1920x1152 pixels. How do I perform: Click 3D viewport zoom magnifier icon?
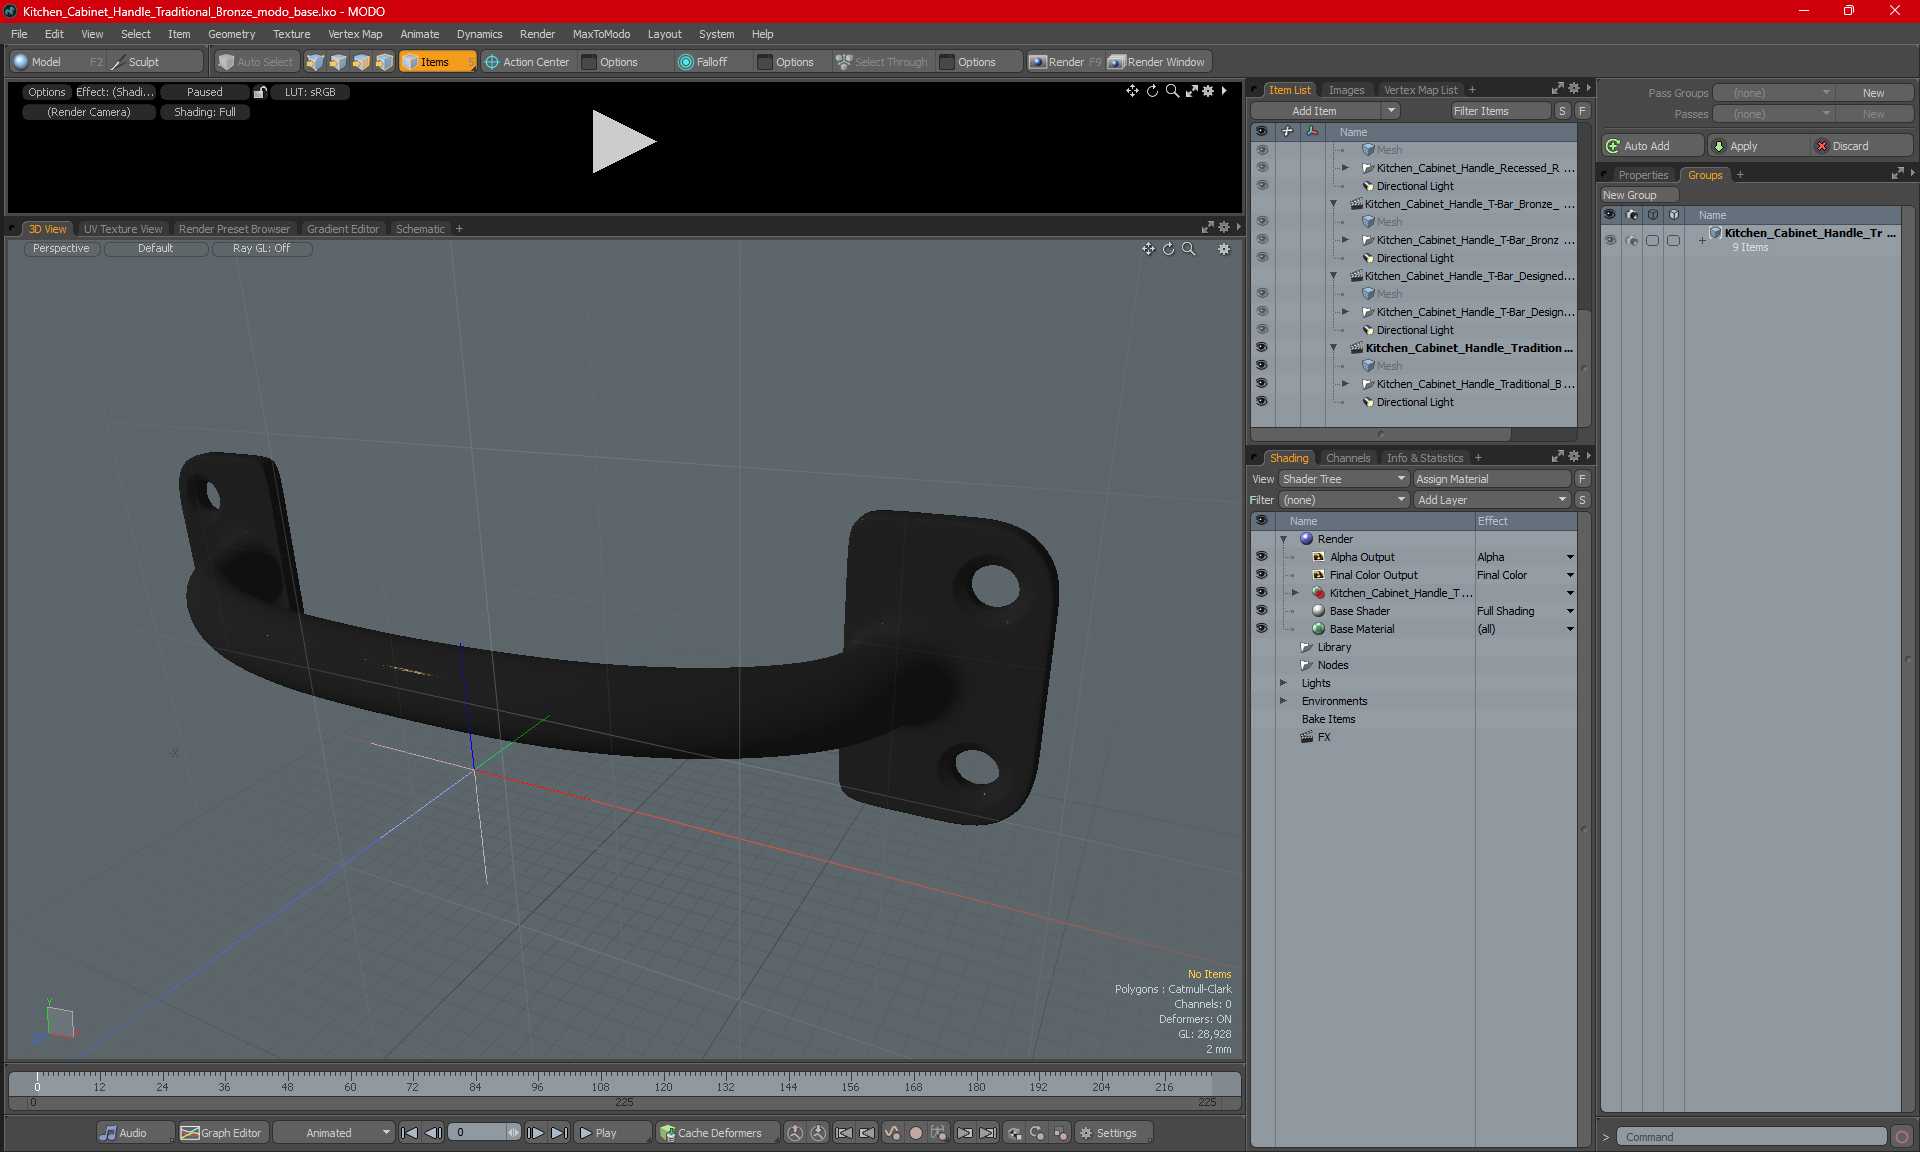click(1188, 249)
